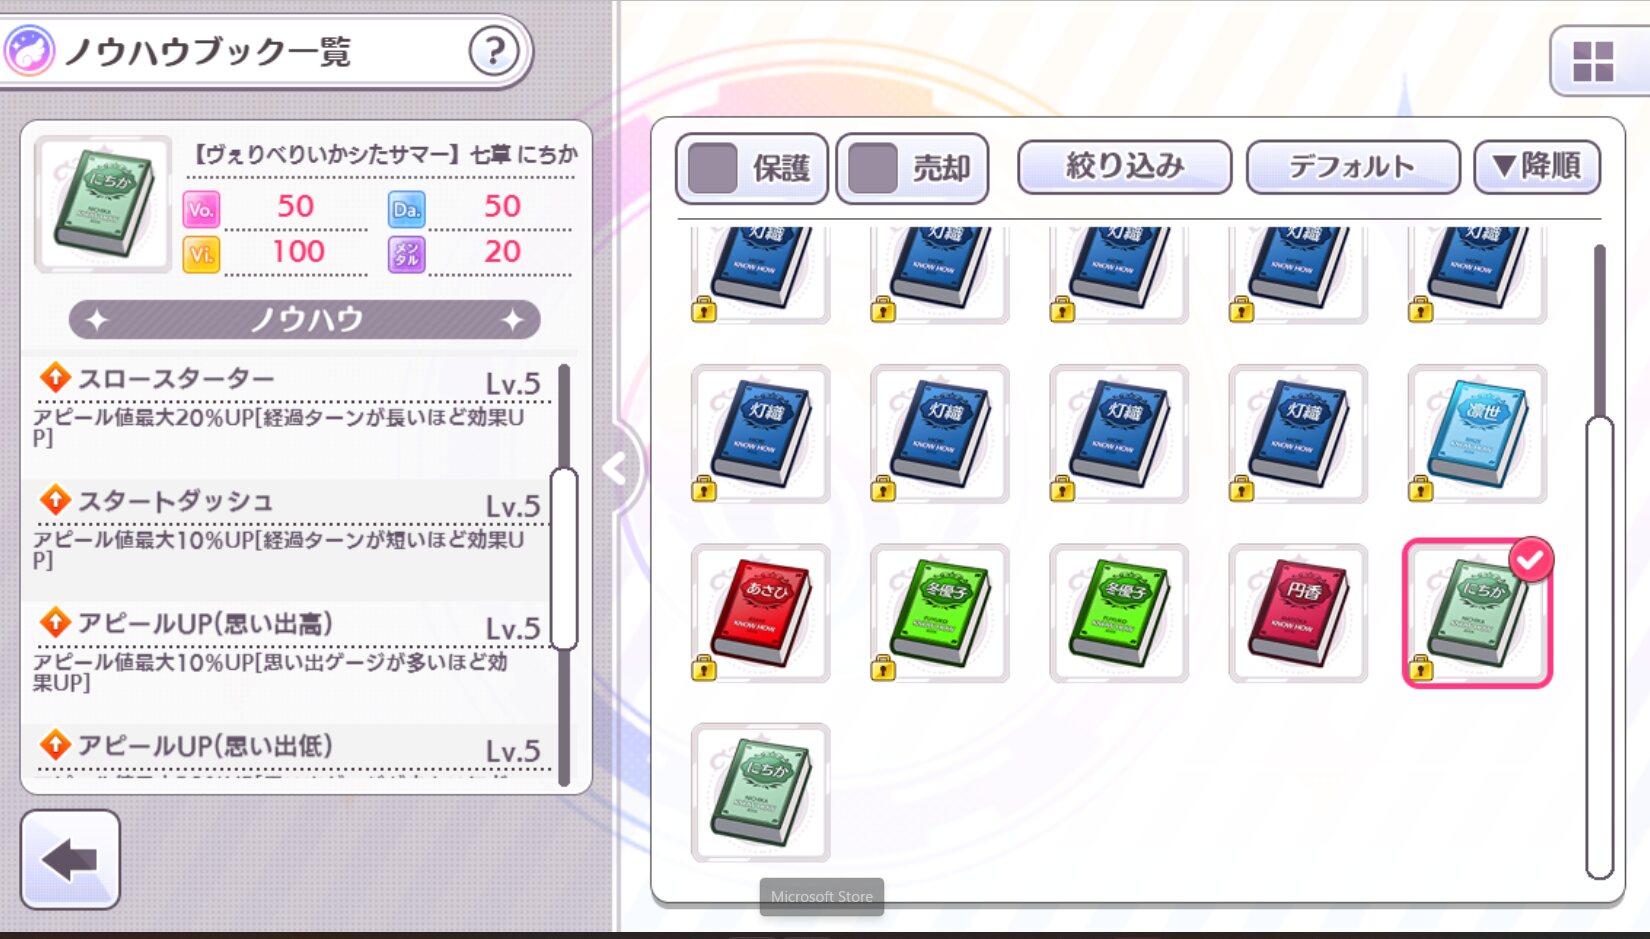Toggle the ▼降順 sort order
Viewport: 1650px width, 939px height.
(1537, 166)
